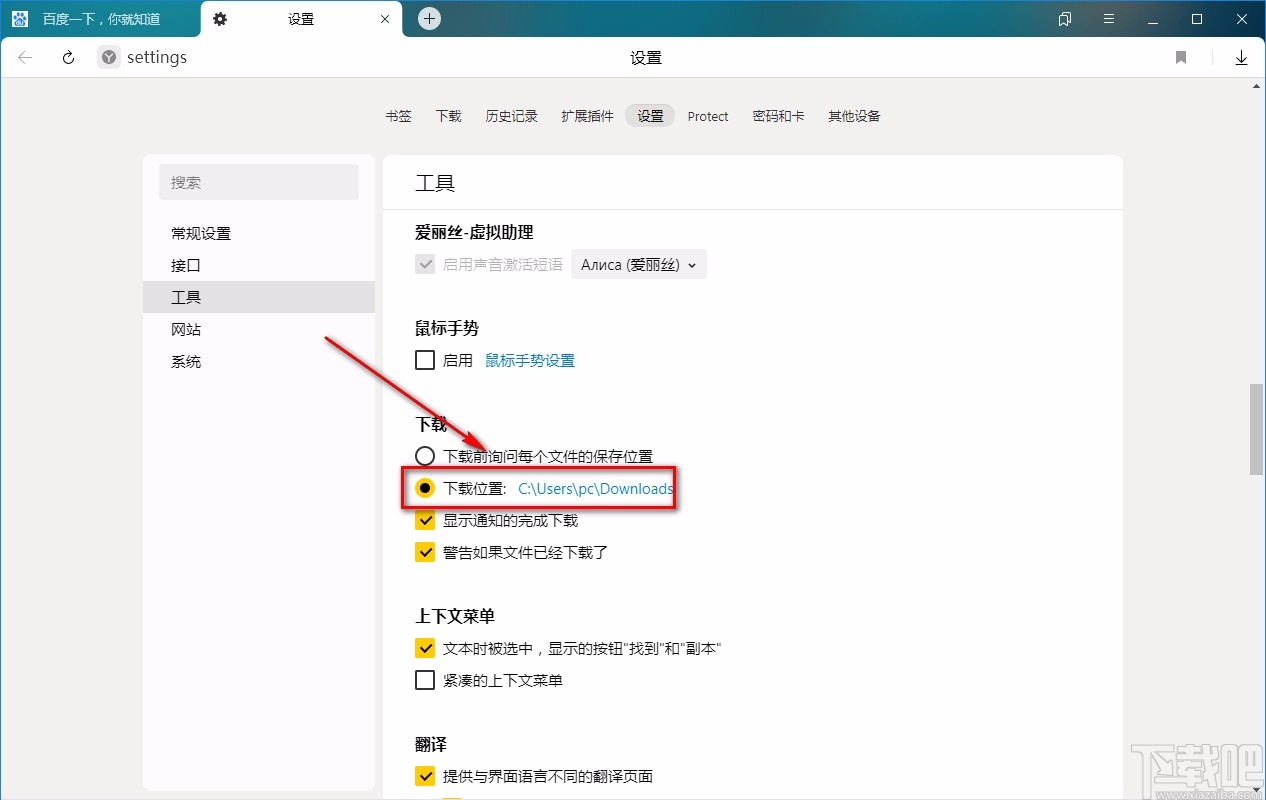The image size is (1266, 800).
Task: Open the 密码和卡 section
Action: click(x=779, y=116)
